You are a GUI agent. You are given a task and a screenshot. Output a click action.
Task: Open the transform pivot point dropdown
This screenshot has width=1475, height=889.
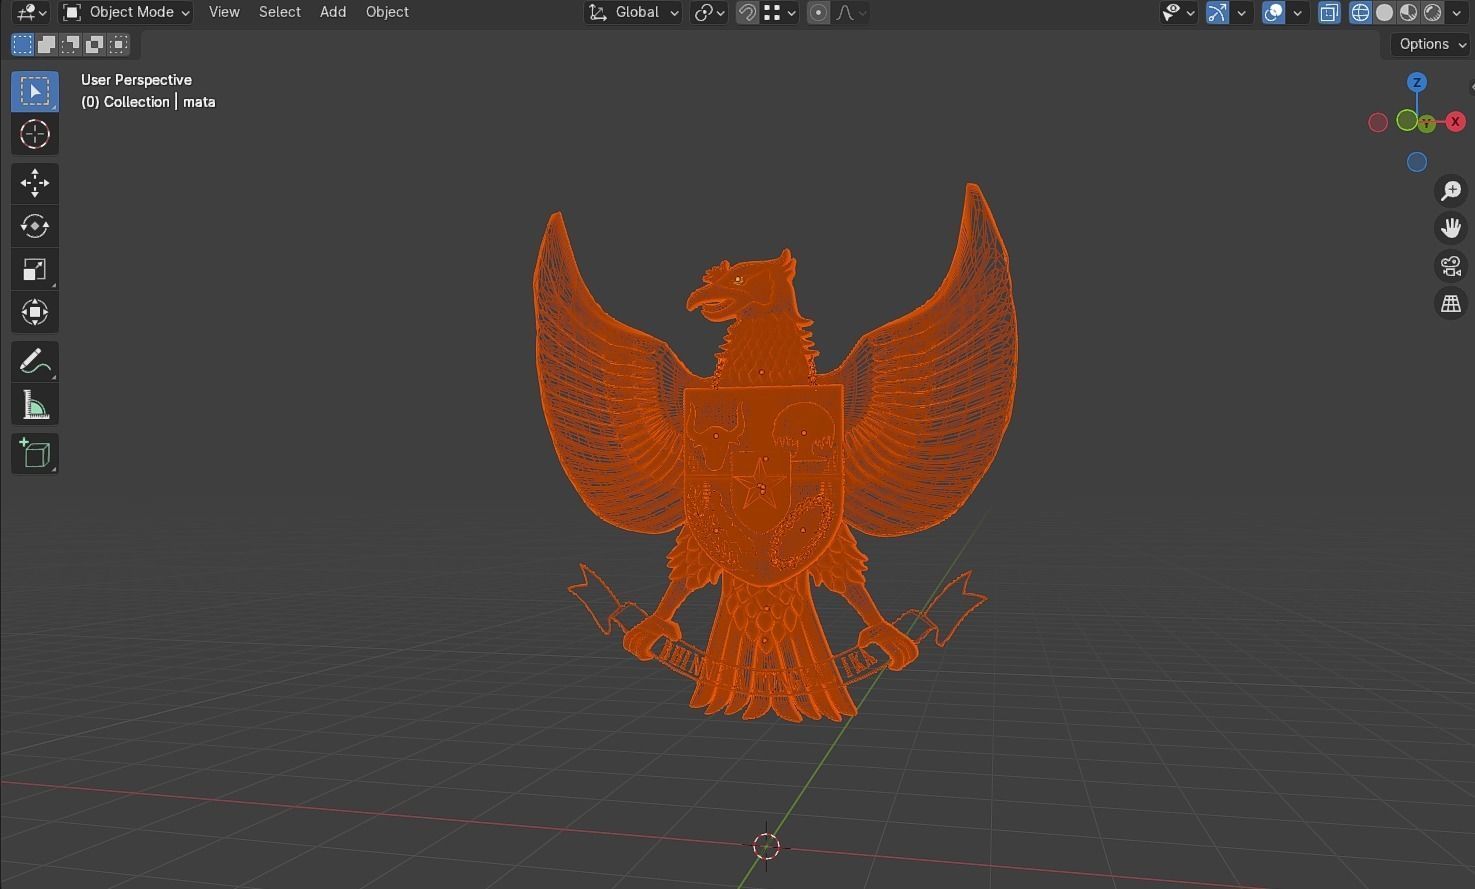point(709,12)
